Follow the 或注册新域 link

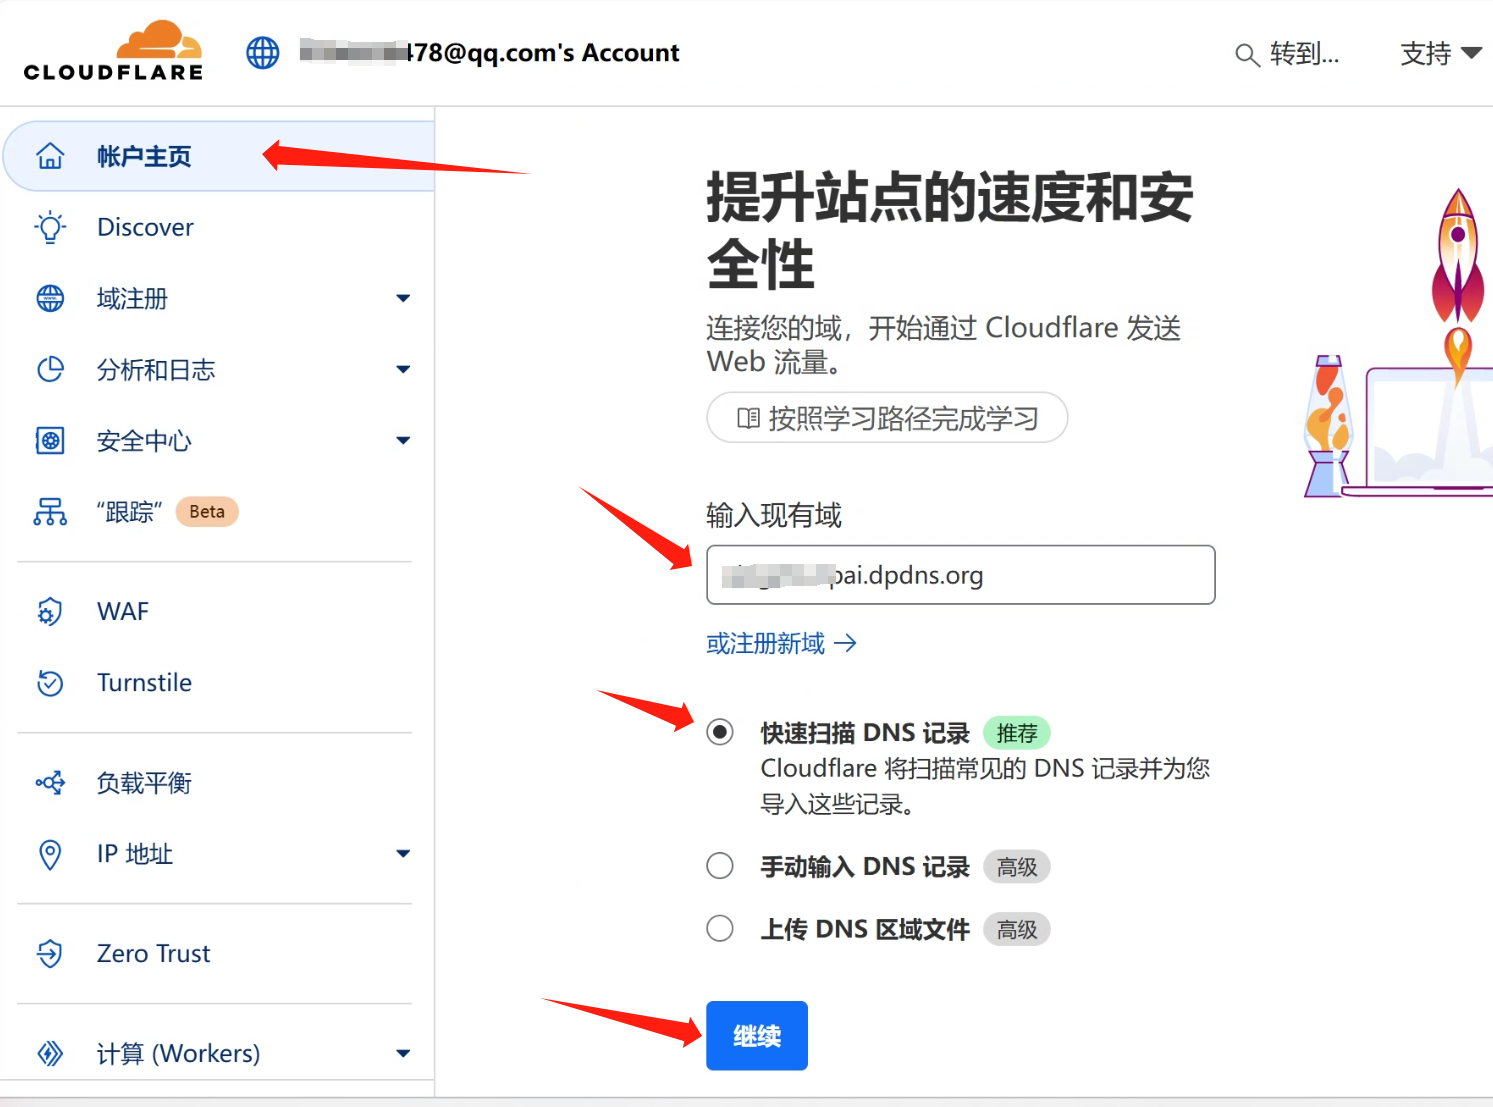point(781,643)
